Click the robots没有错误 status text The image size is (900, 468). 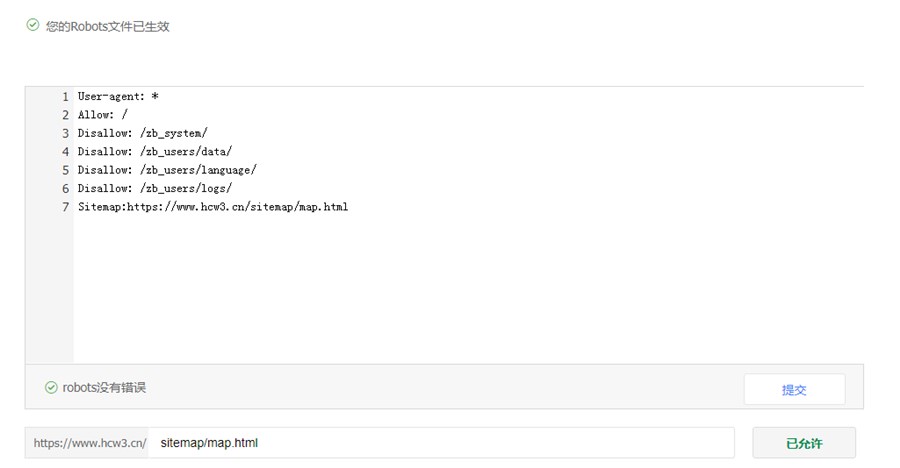click(x=104, y=388)
